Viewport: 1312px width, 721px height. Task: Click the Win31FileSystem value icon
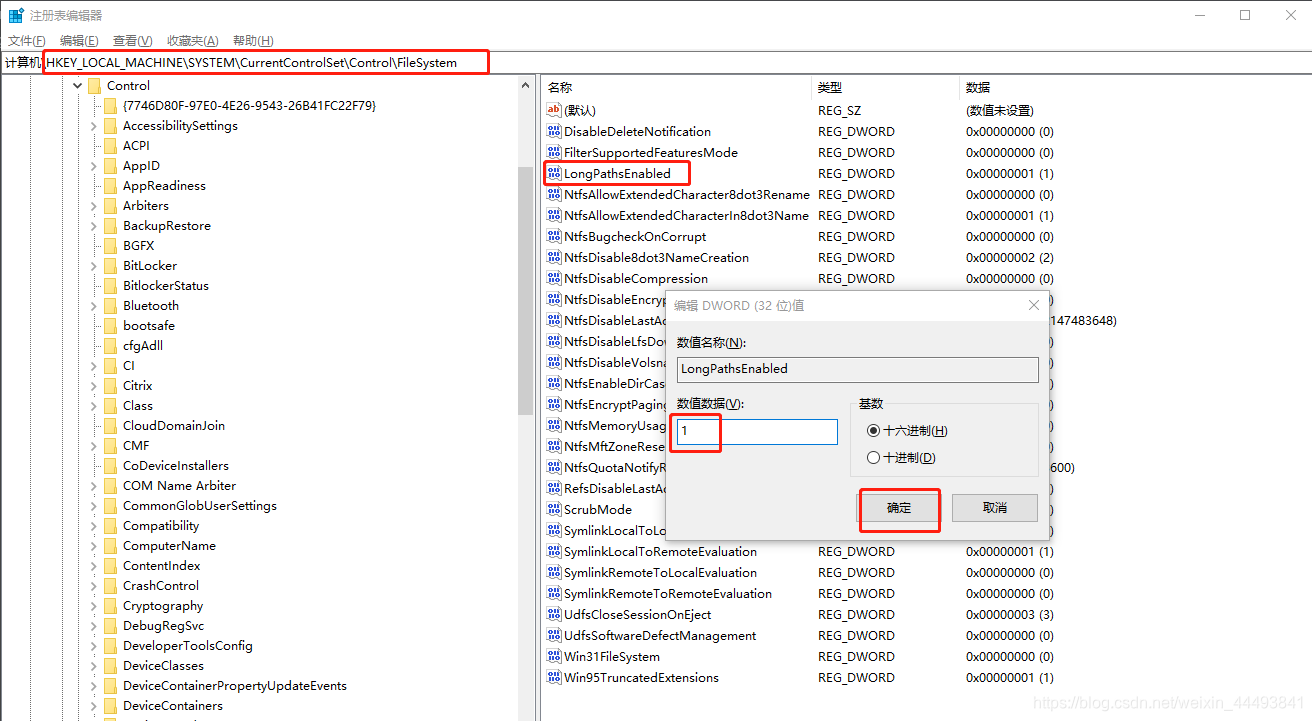(x=554, y=656)
